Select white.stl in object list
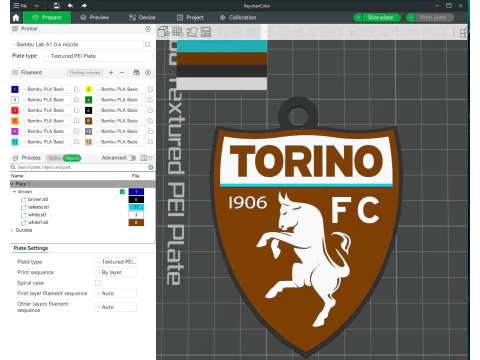This screenshot has width=480, height=360. [x=37, y=215]
